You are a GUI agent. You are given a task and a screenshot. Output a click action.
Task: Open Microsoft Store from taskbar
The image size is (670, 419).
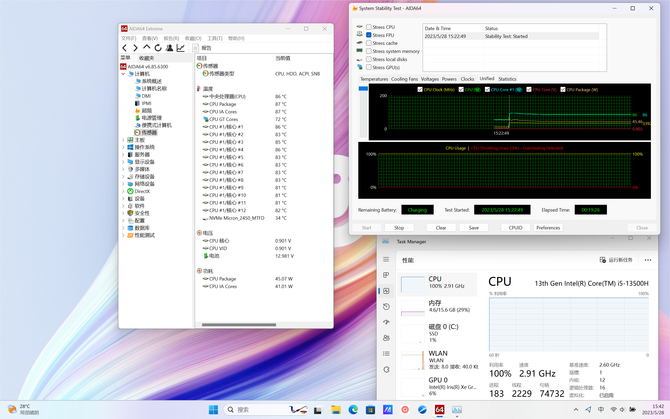click(x=370, y=410)
